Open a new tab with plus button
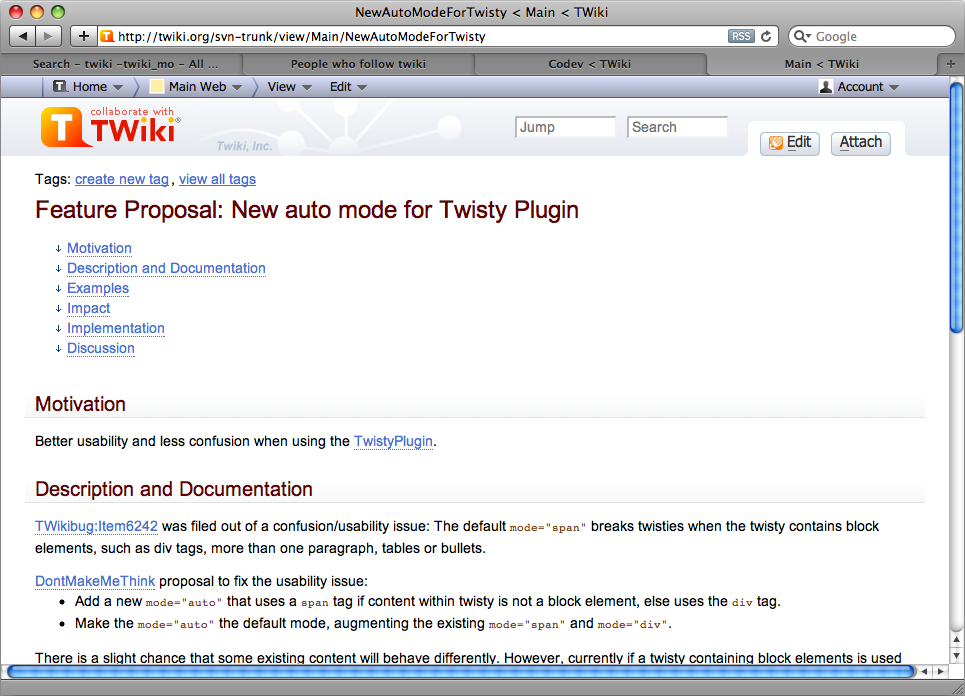The height and width of the screenshot is (696, 965). pyautogui.click(x=950, y=64)
